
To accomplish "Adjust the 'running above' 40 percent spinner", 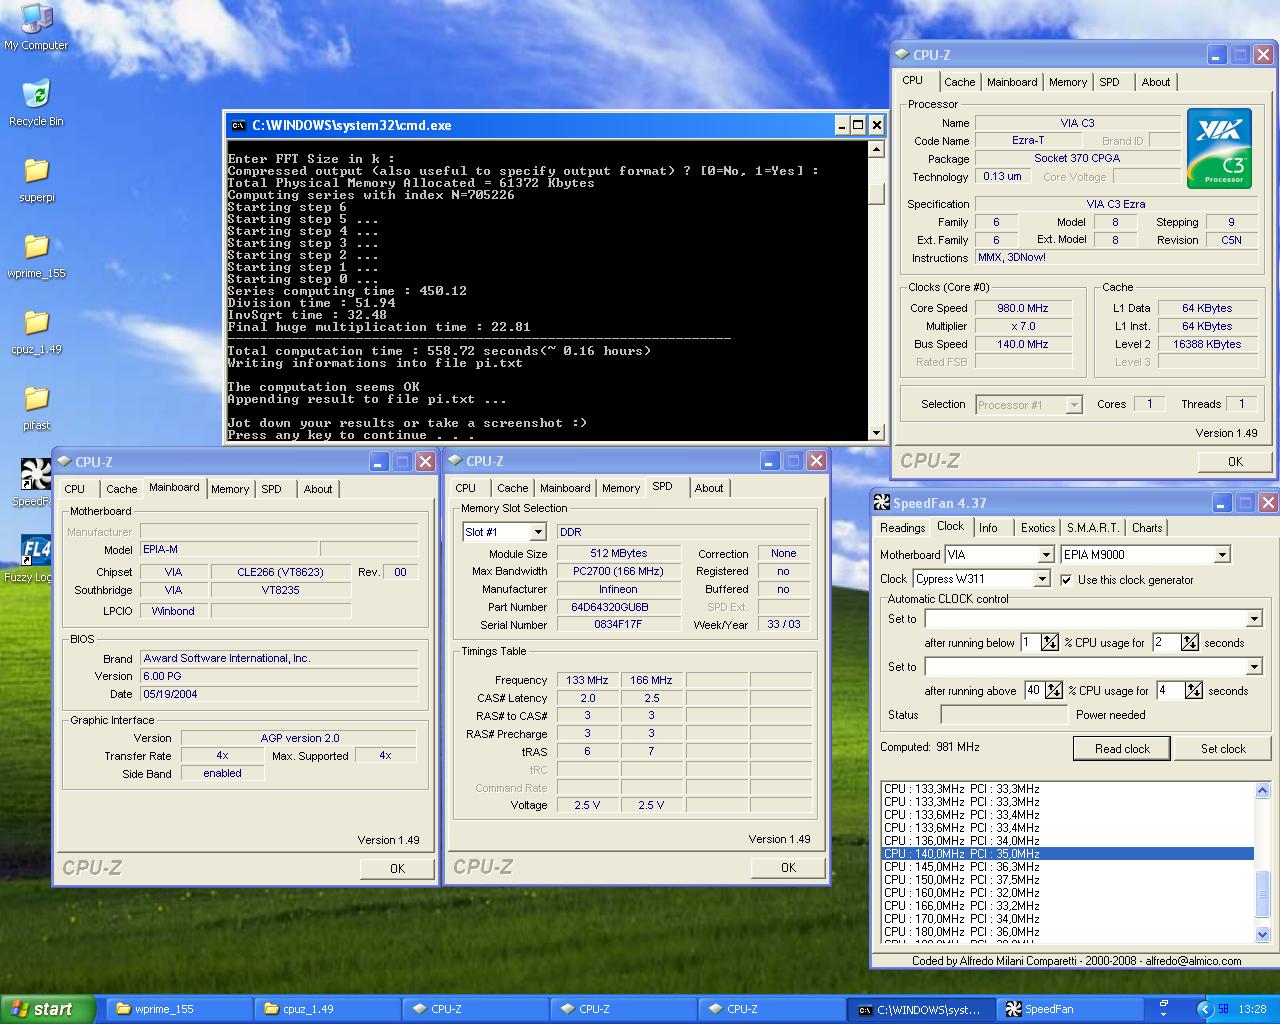I will click(1054, 690).
